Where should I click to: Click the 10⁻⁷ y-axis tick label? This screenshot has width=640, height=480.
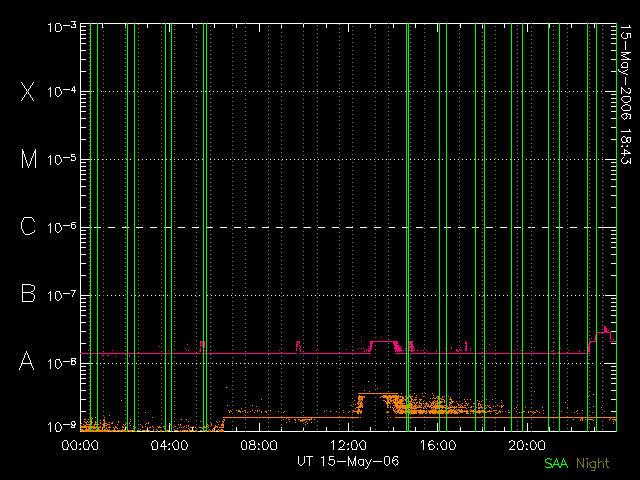[62, 295]
